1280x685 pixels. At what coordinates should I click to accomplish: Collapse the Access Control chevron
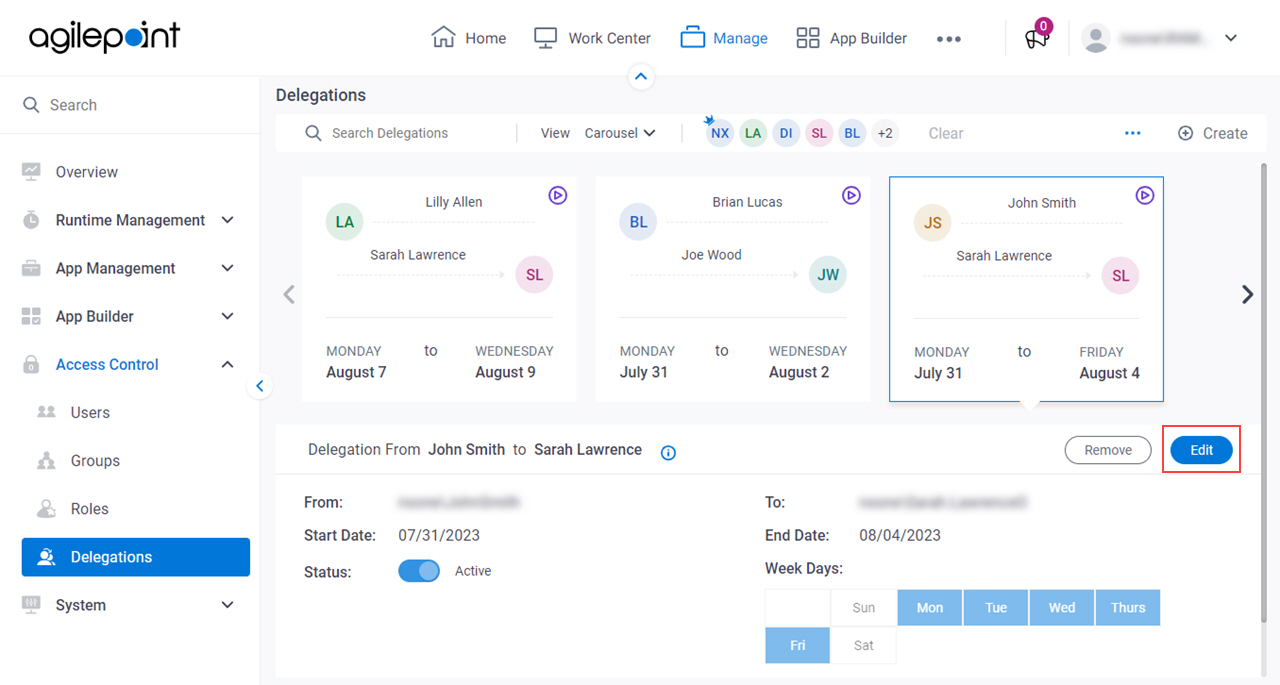(227, 365)
